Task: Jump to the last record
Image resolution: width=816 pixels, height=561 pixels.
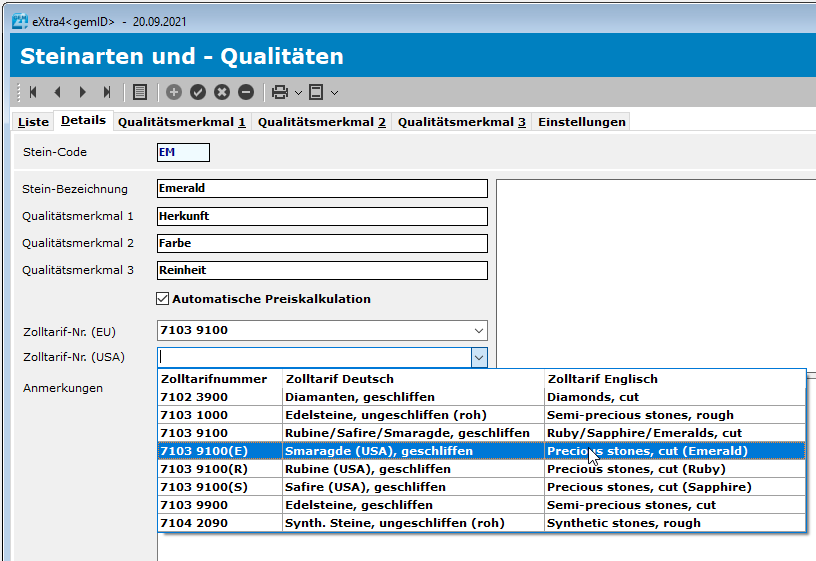Action: (x=107, y=92)
